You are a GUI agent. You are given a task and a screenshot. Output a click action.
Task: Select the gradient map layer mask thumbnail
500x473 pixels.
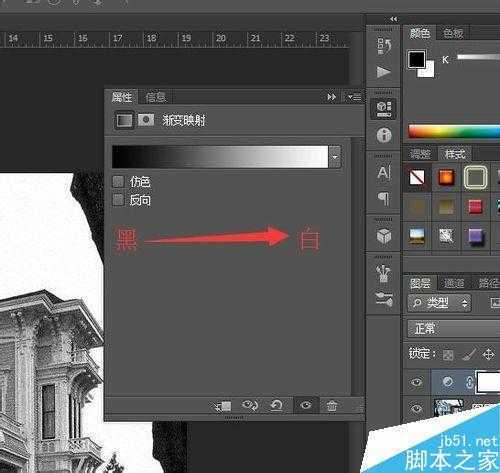489,382
